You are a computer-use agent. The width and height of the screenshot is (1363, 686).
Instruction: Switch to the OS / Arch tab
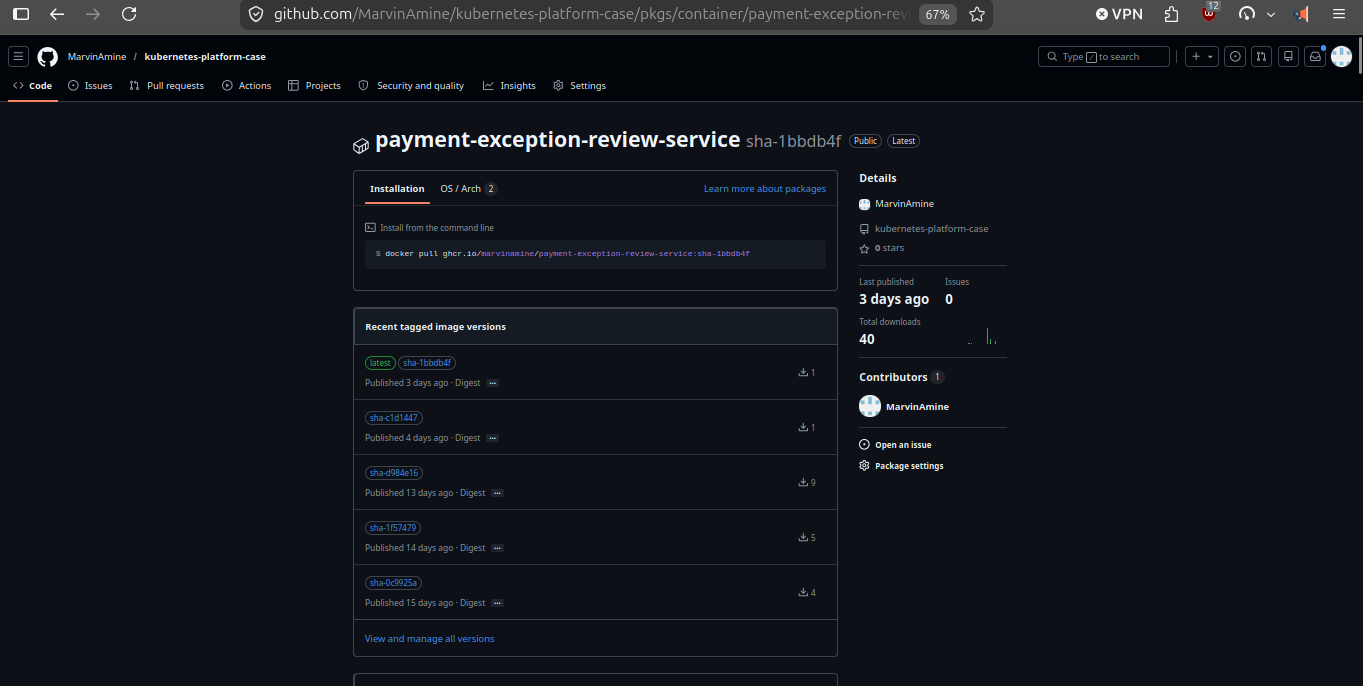468,189
